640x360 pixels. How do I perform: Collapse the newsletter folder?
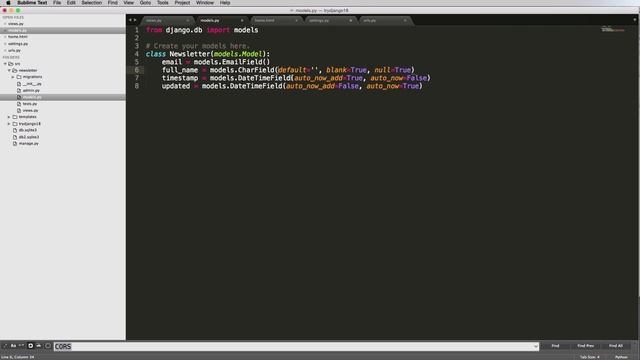tap(9, 71)
